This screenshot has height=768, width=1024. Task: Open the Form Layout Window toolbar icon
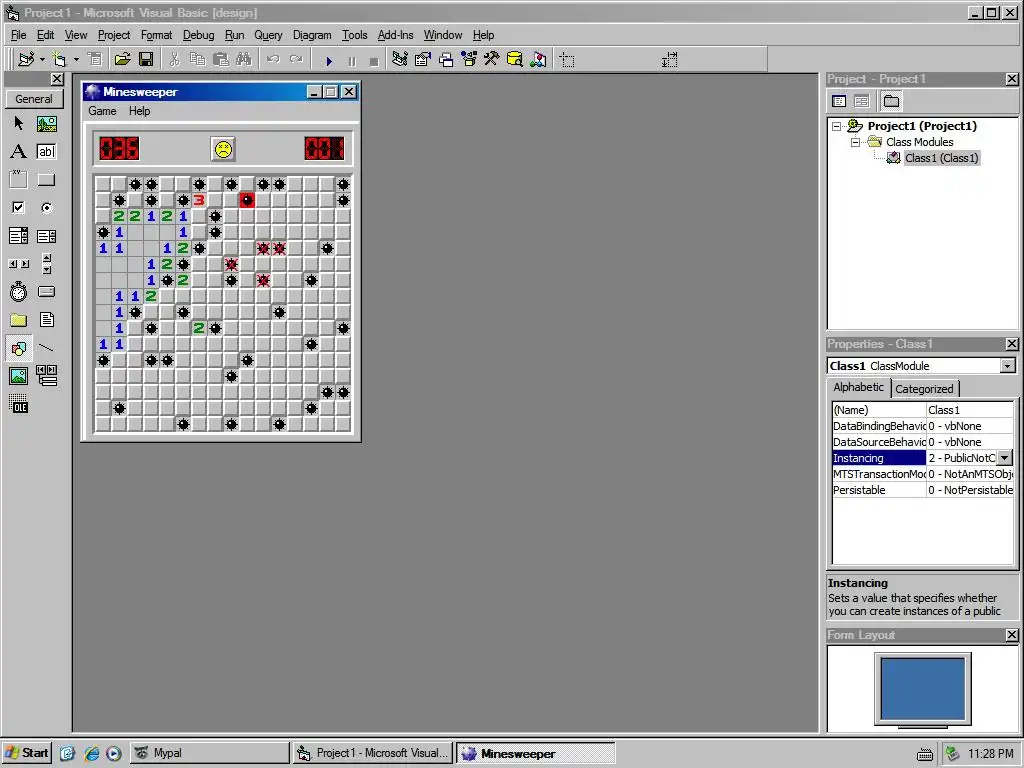click(x=446, y=59)
